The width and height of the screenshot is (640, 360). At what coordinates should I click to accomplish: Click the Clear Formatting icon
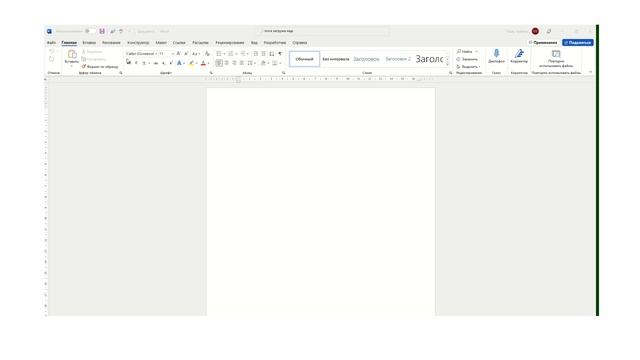pos(207,54)
